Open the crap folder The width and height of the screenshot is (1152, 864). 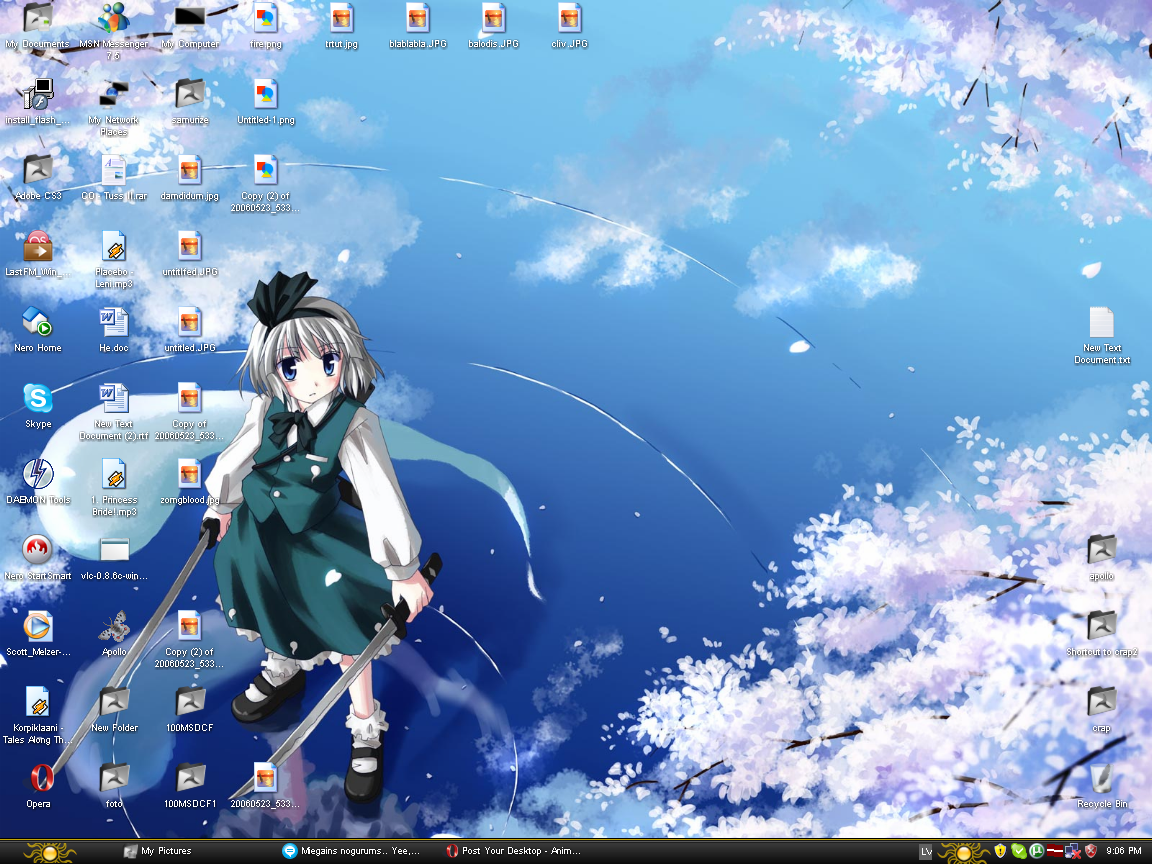1101,709
